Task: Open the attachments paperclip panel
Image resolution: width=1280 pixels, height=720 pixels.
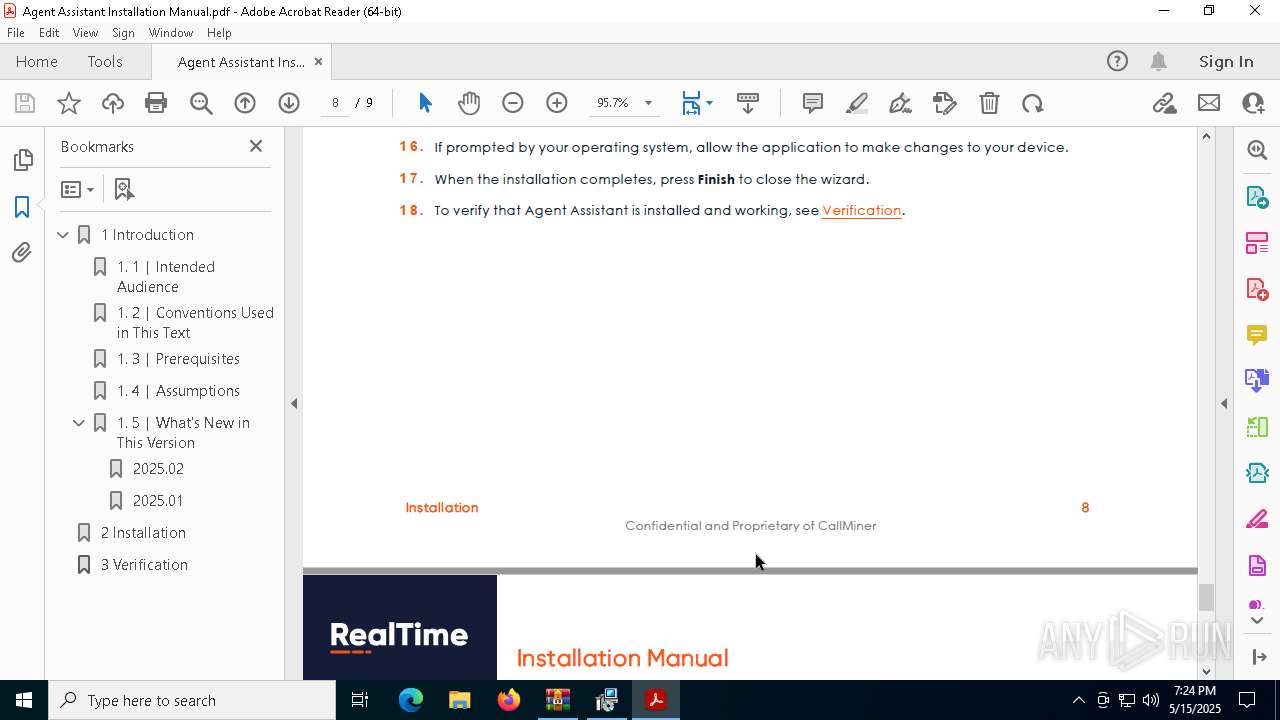Action: coord(22,253)
